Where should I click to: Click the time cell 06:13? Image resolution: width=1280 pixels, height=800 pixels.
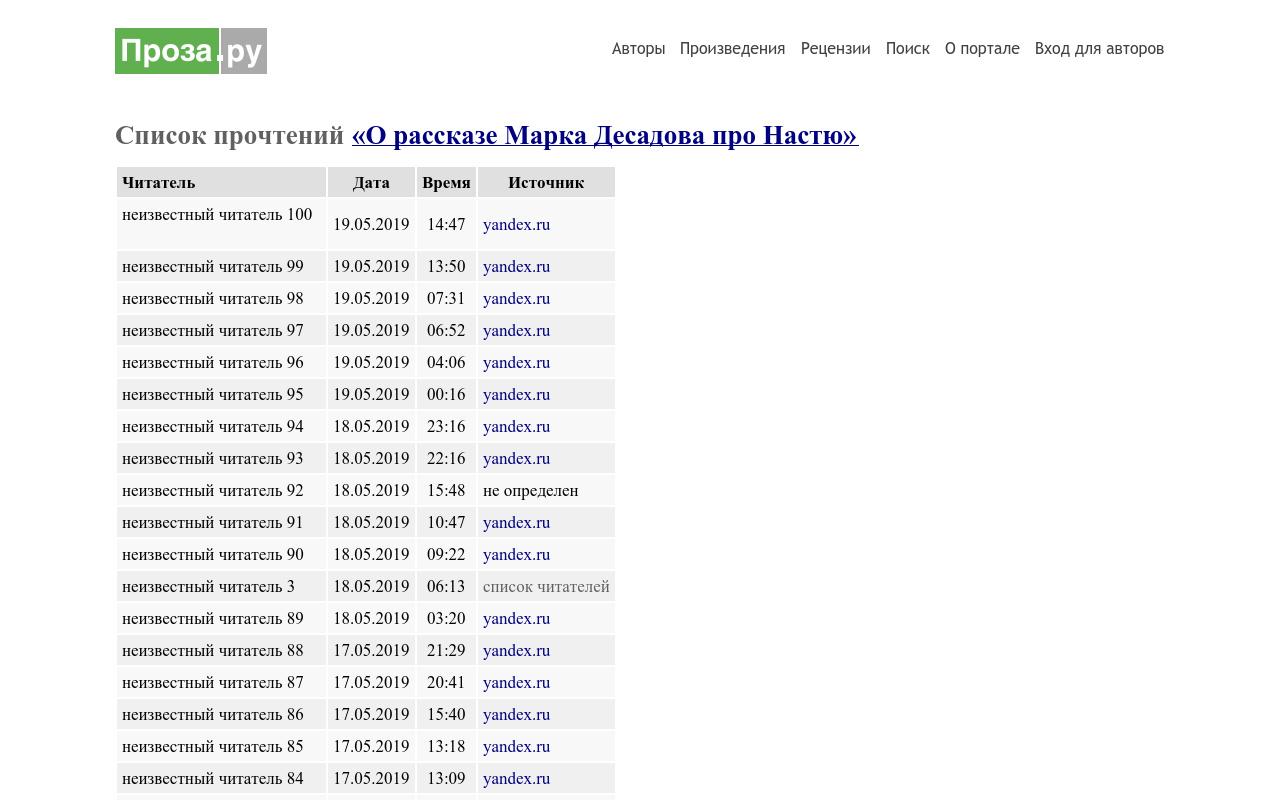coord(446,586)
